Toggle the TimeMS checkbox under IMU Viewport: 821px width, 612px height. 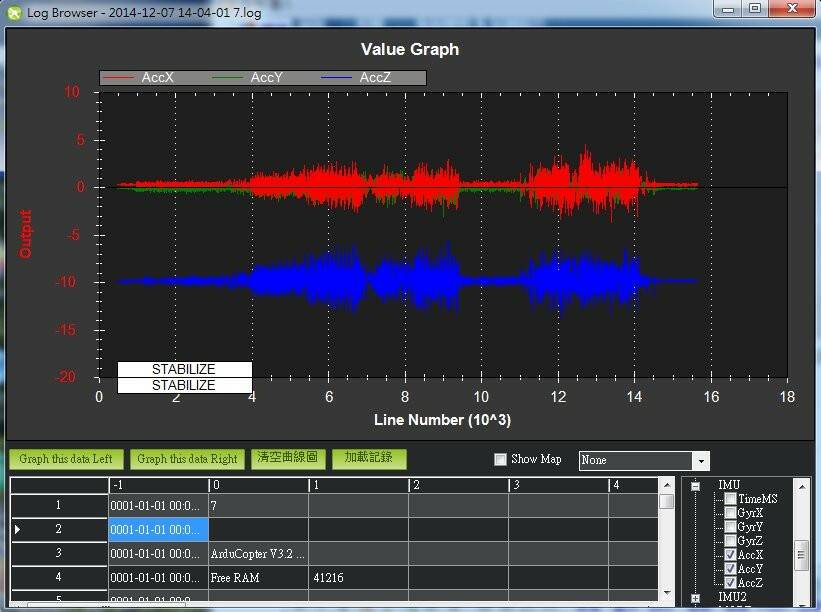[730, 499]
